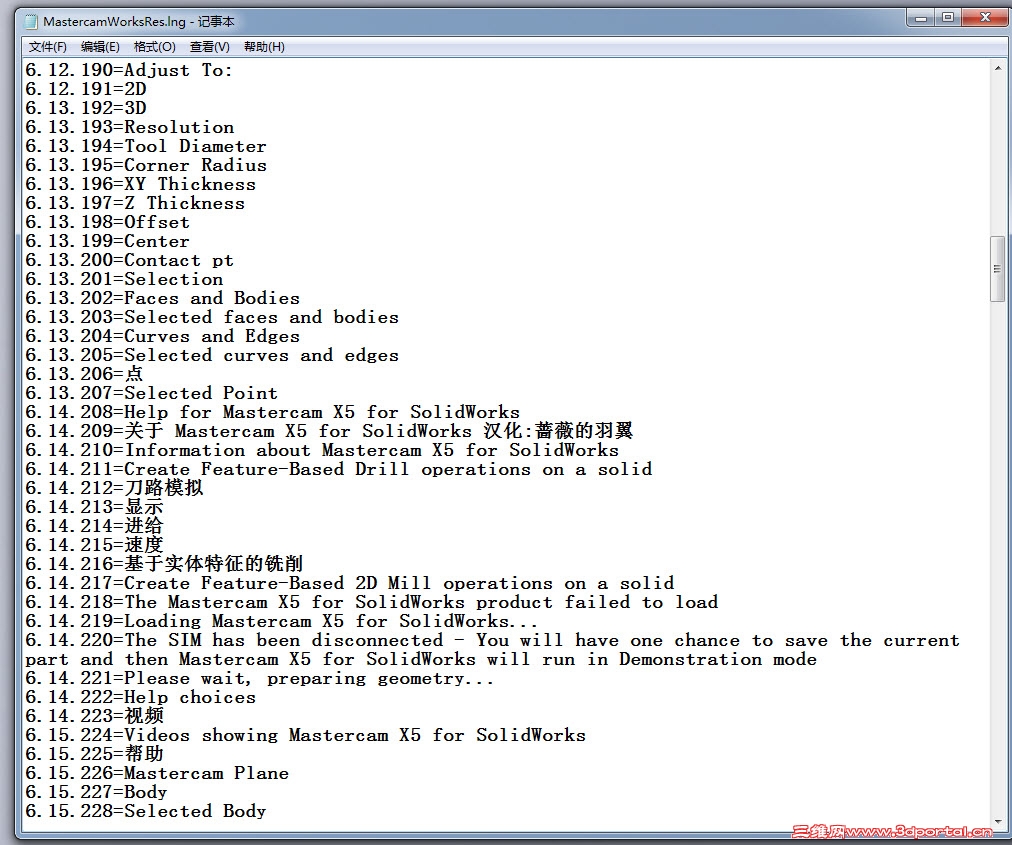Screen dimensions: 1012x845
Task: Click the line 6.13.202=Faces and Bodies
Action: click(163, 298)
